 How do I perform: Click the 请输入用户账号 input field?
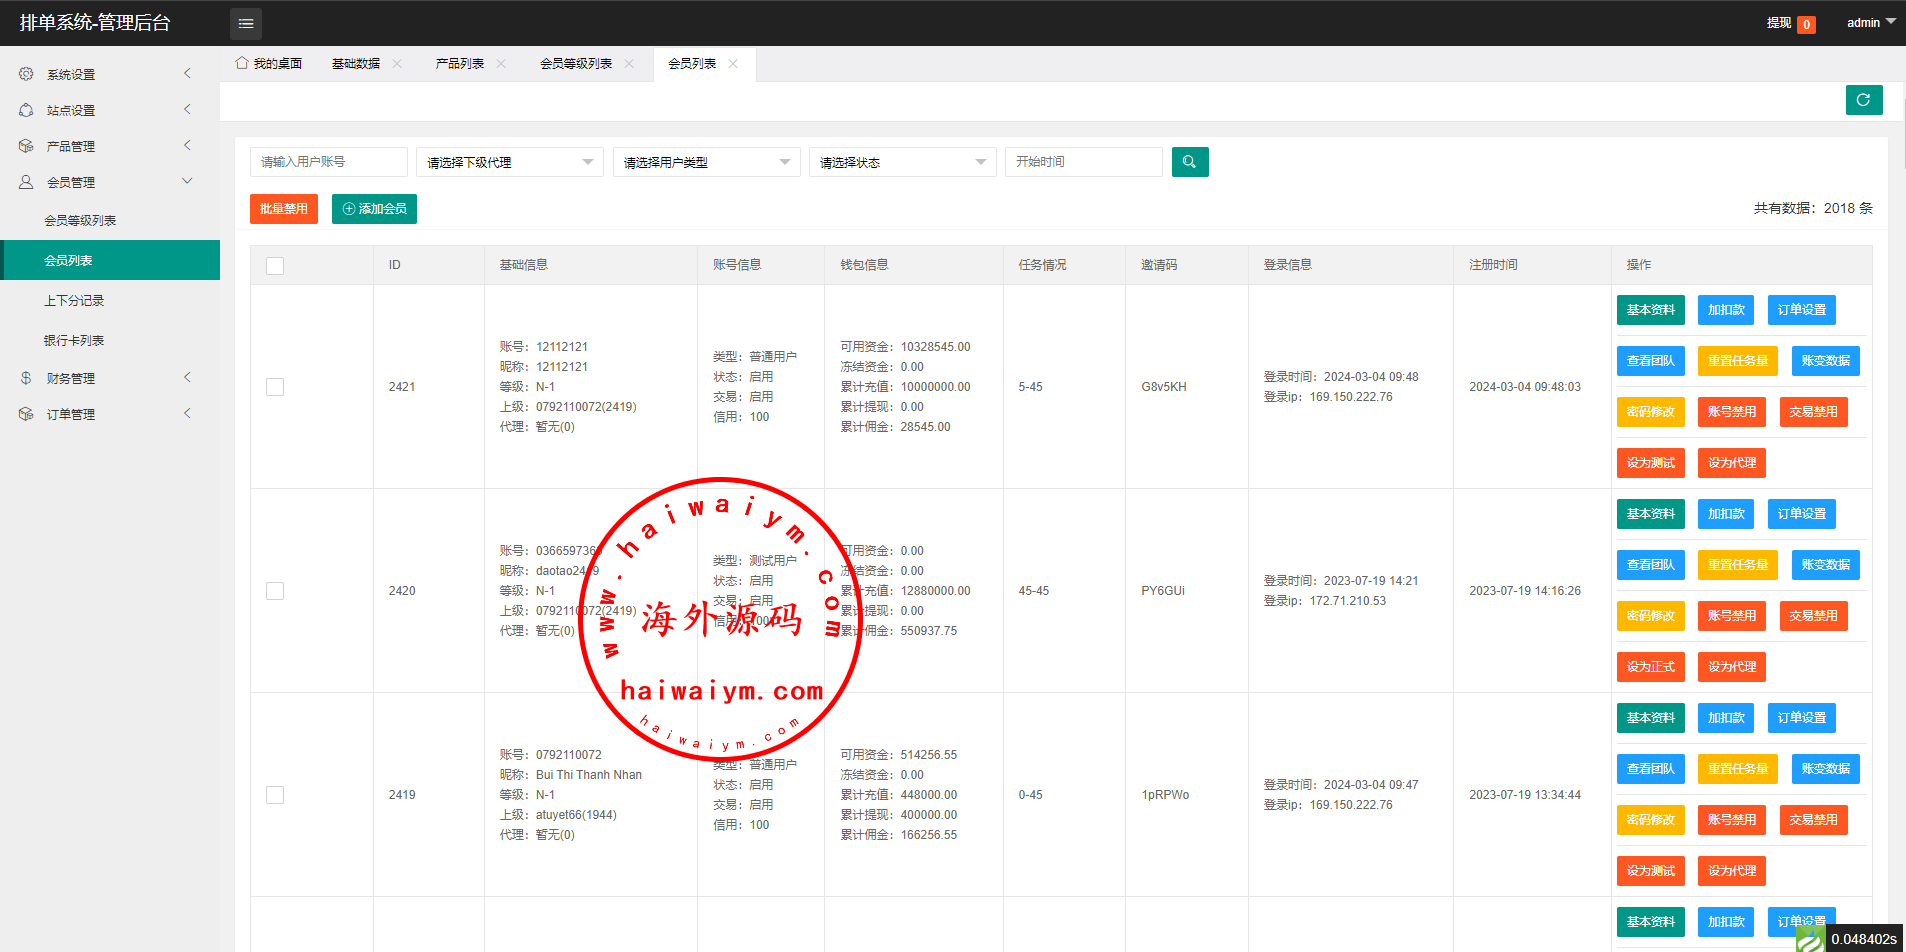328,162
